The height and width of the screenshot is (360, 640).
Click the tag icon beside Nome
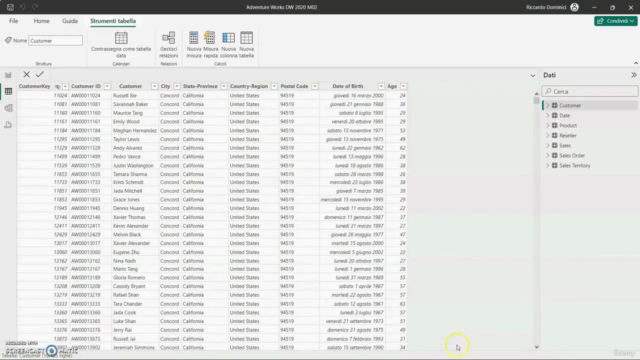coord(8,40)
